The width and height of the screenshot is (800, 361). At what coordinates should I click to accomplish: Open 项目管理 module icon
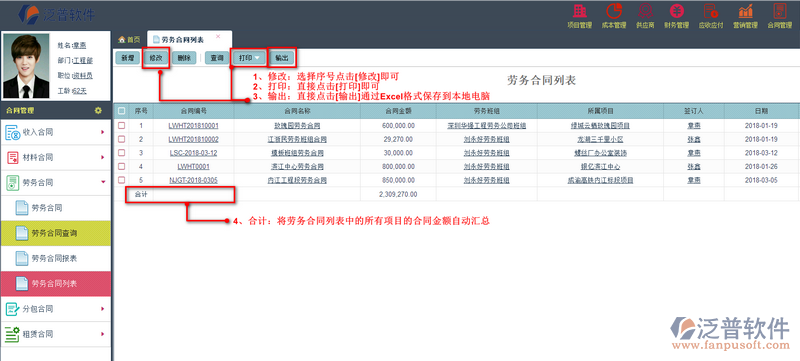(579, 11)
